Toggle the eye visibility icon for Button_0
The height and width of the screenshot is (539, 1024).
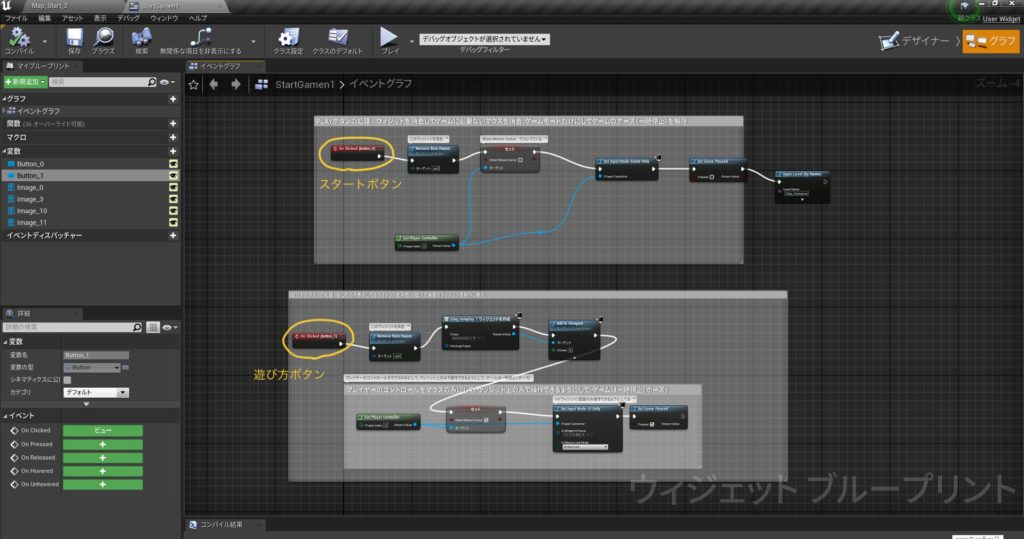172,162
